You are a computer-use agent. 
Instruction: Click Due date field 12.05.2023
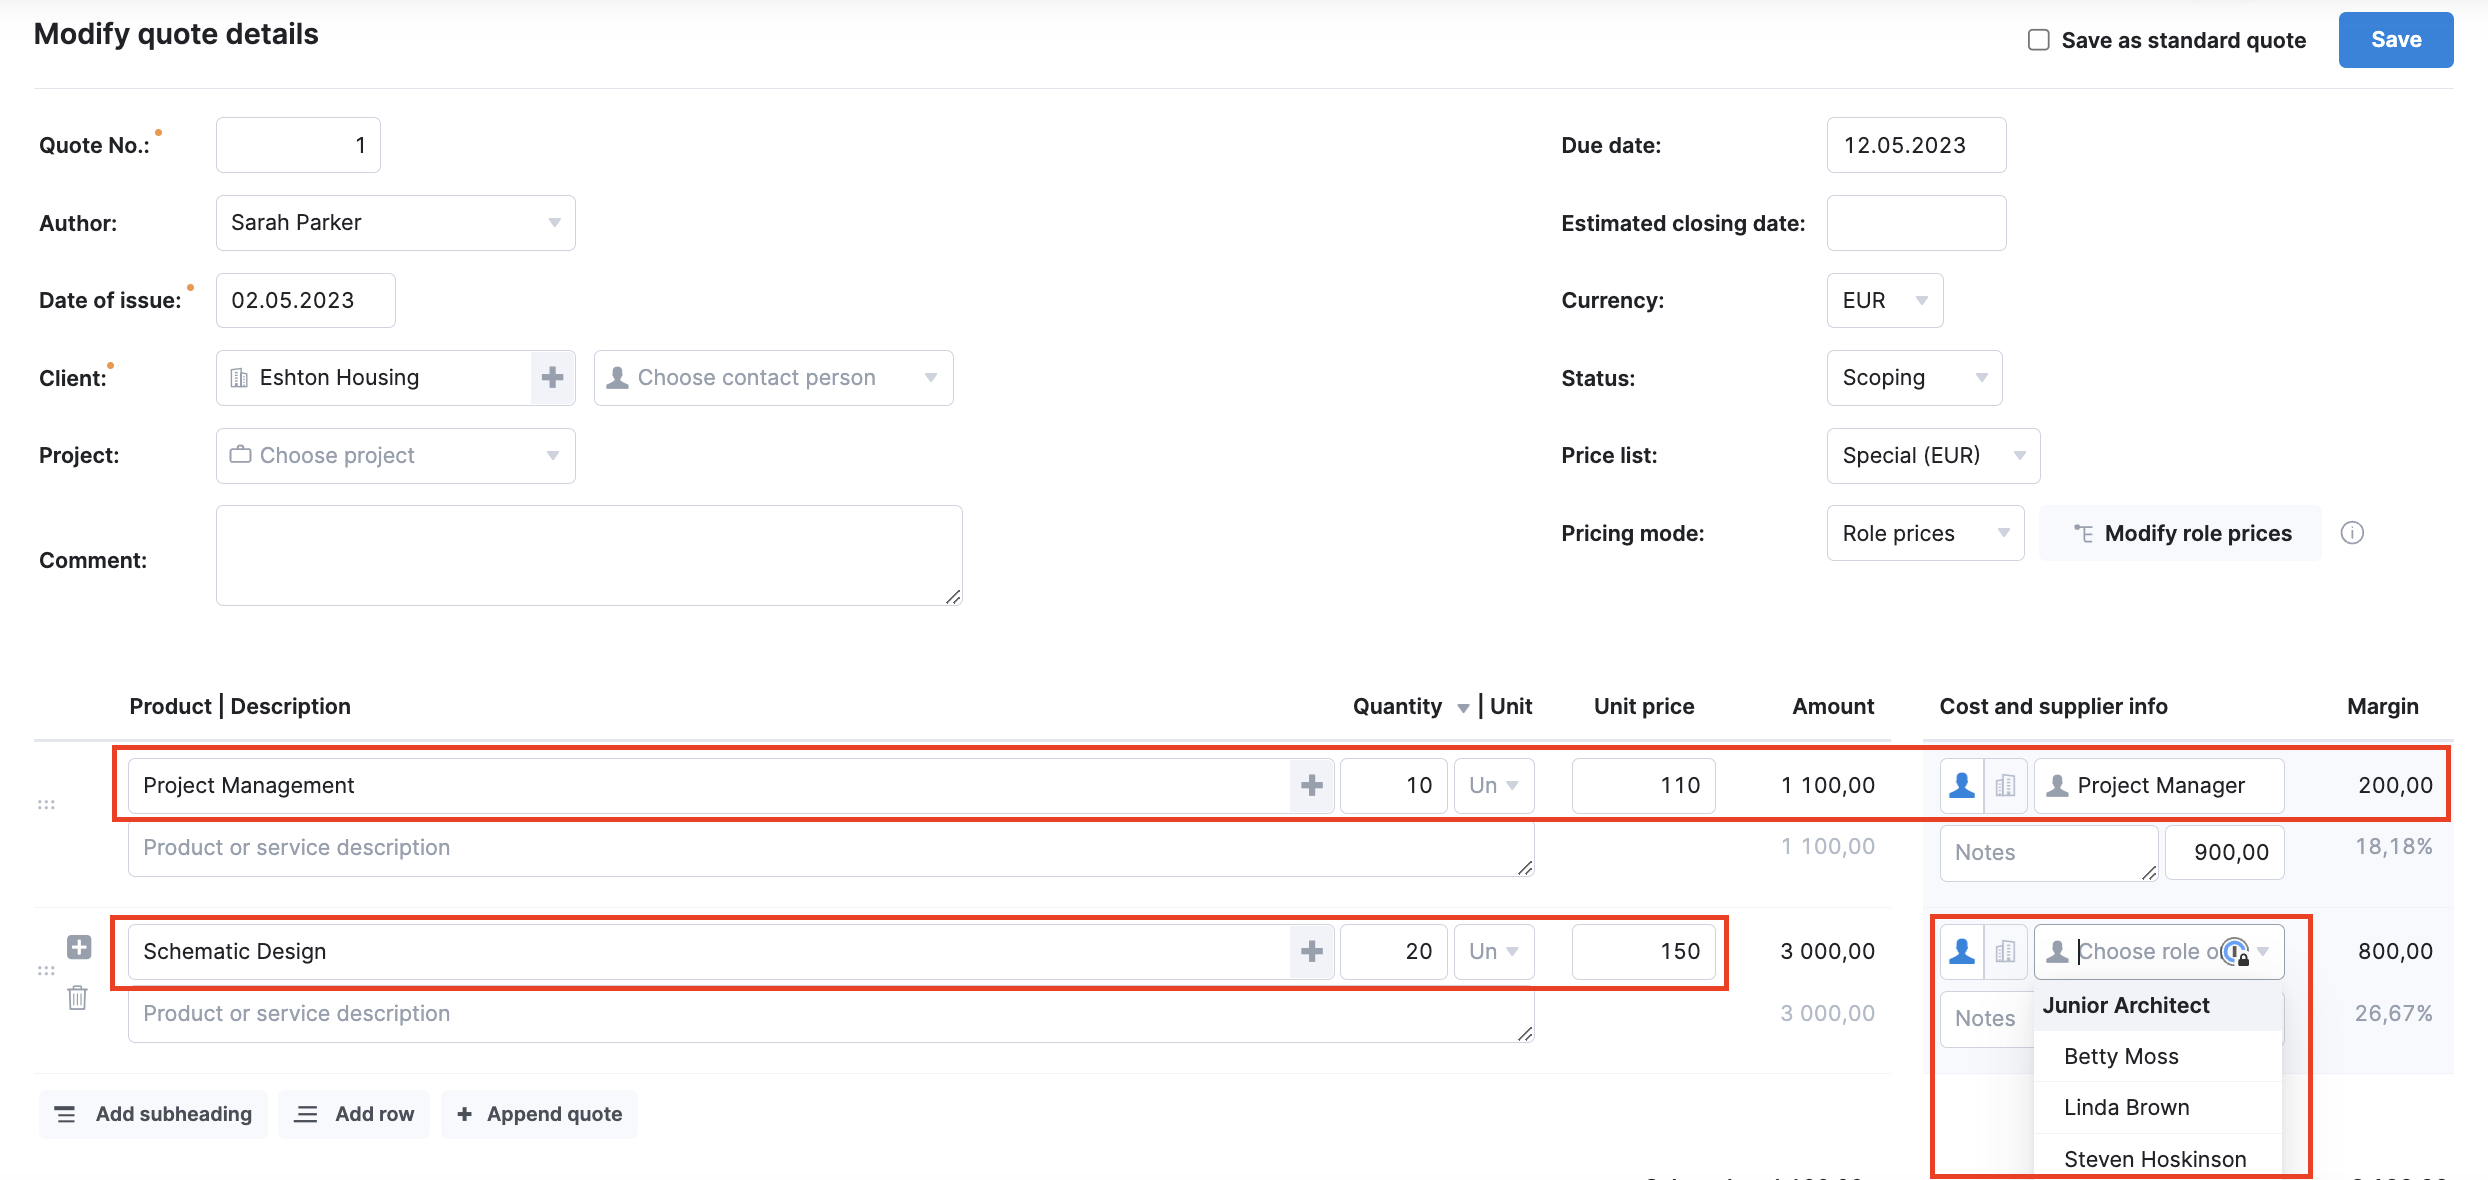click(1916, 145)
